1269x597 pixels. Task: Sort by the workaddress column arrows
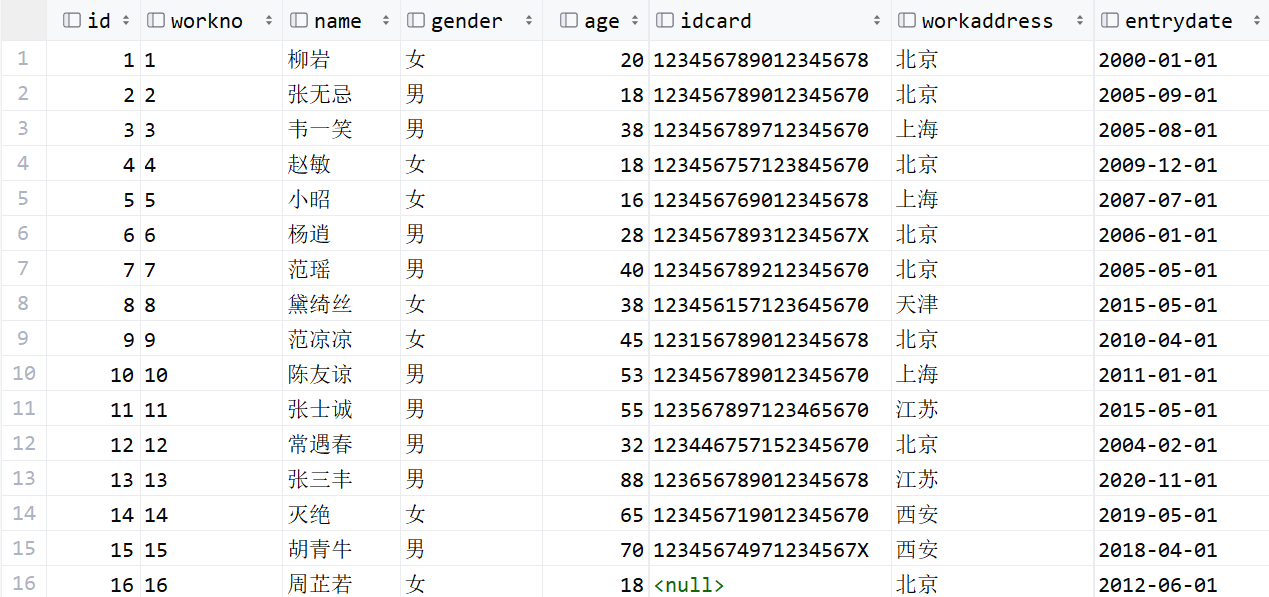click(x=1079, y=21)
